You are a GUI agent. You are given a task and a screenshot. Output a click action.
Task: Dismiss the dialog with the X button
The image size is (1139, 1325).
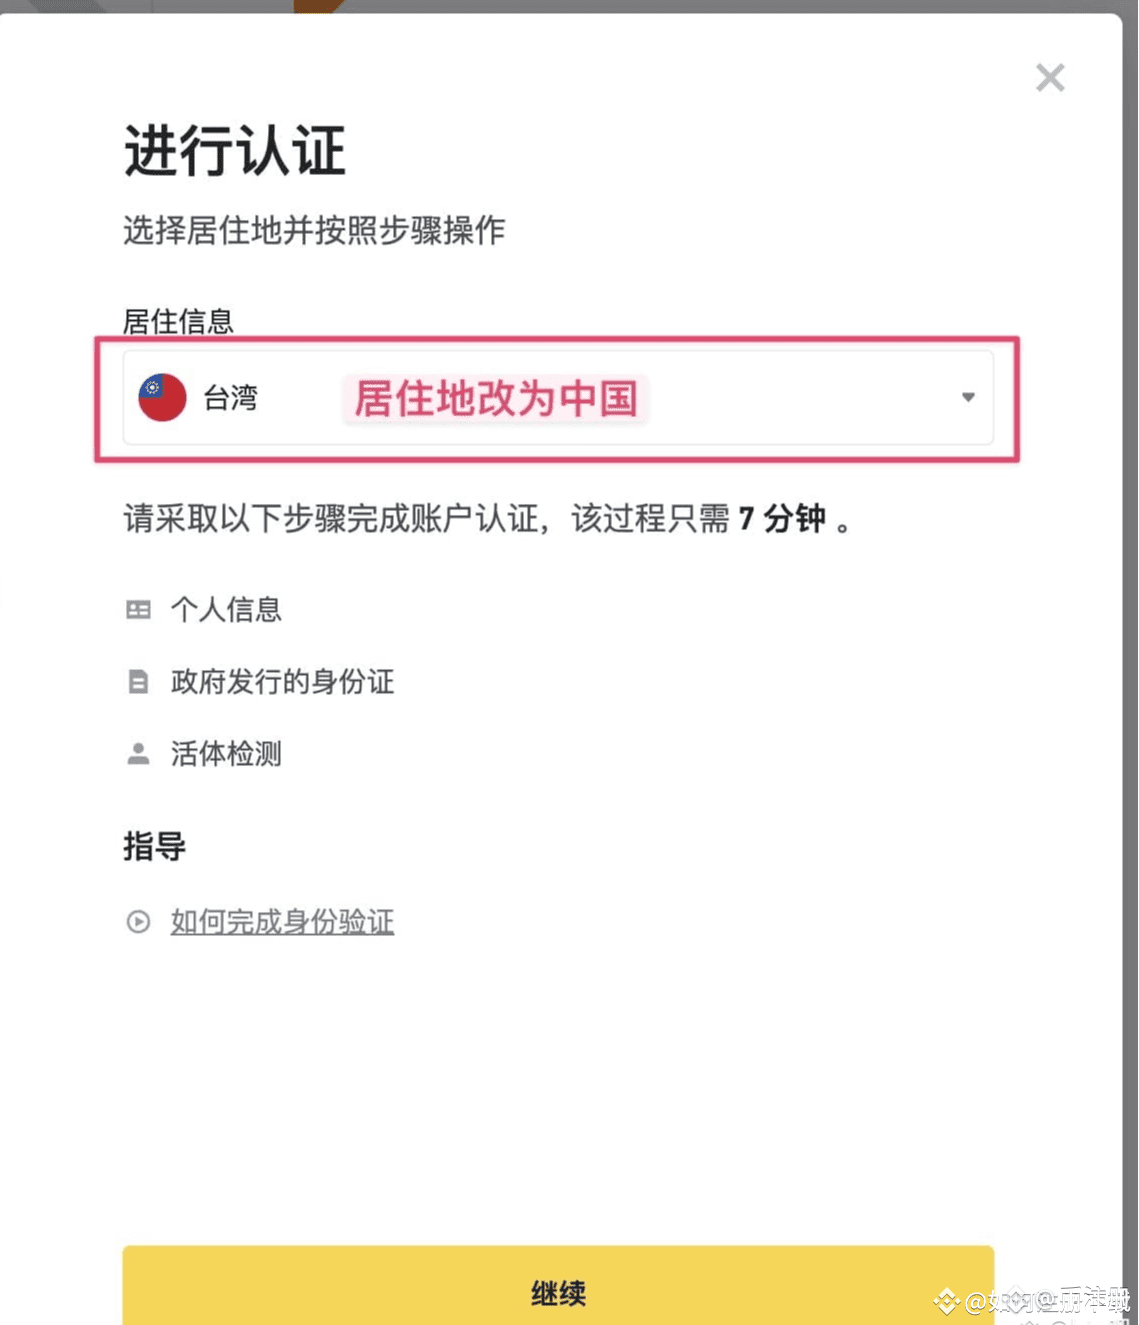1049,77
